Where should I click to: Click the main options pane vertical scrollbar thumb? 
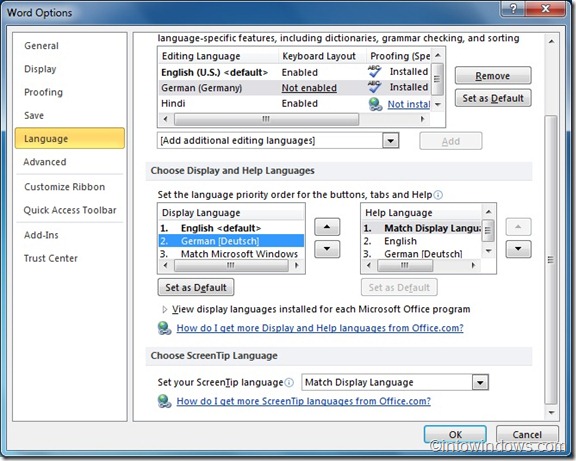point(551,259)
